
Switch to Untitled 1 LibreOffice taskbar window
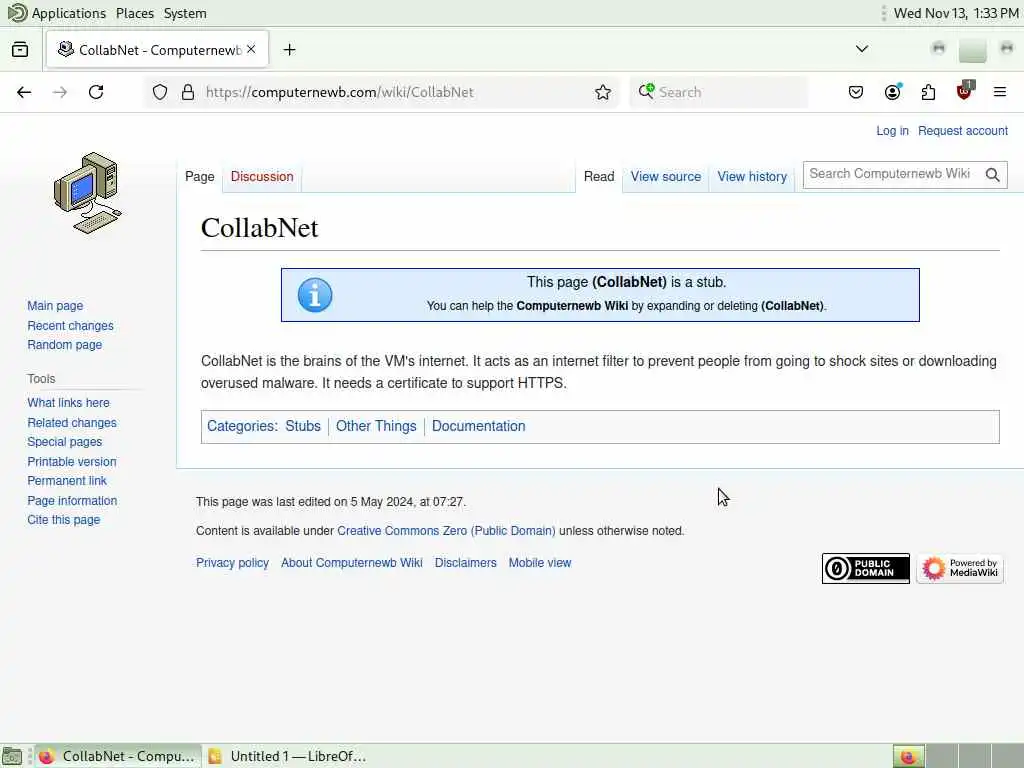point(287,756)
